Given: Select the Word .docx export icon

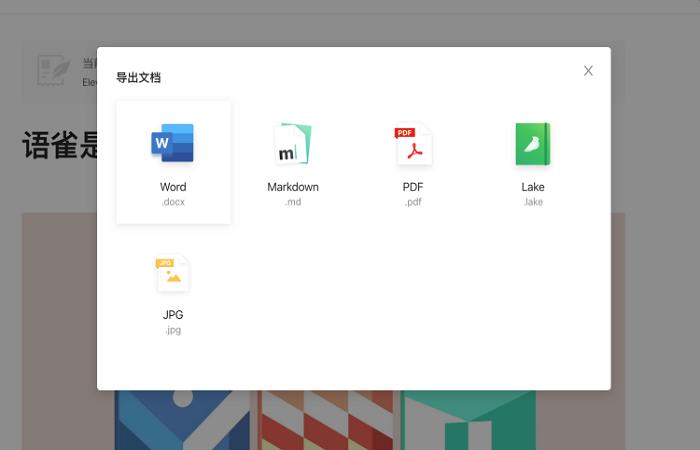Looking at the screenshot, I should (173, 143).
